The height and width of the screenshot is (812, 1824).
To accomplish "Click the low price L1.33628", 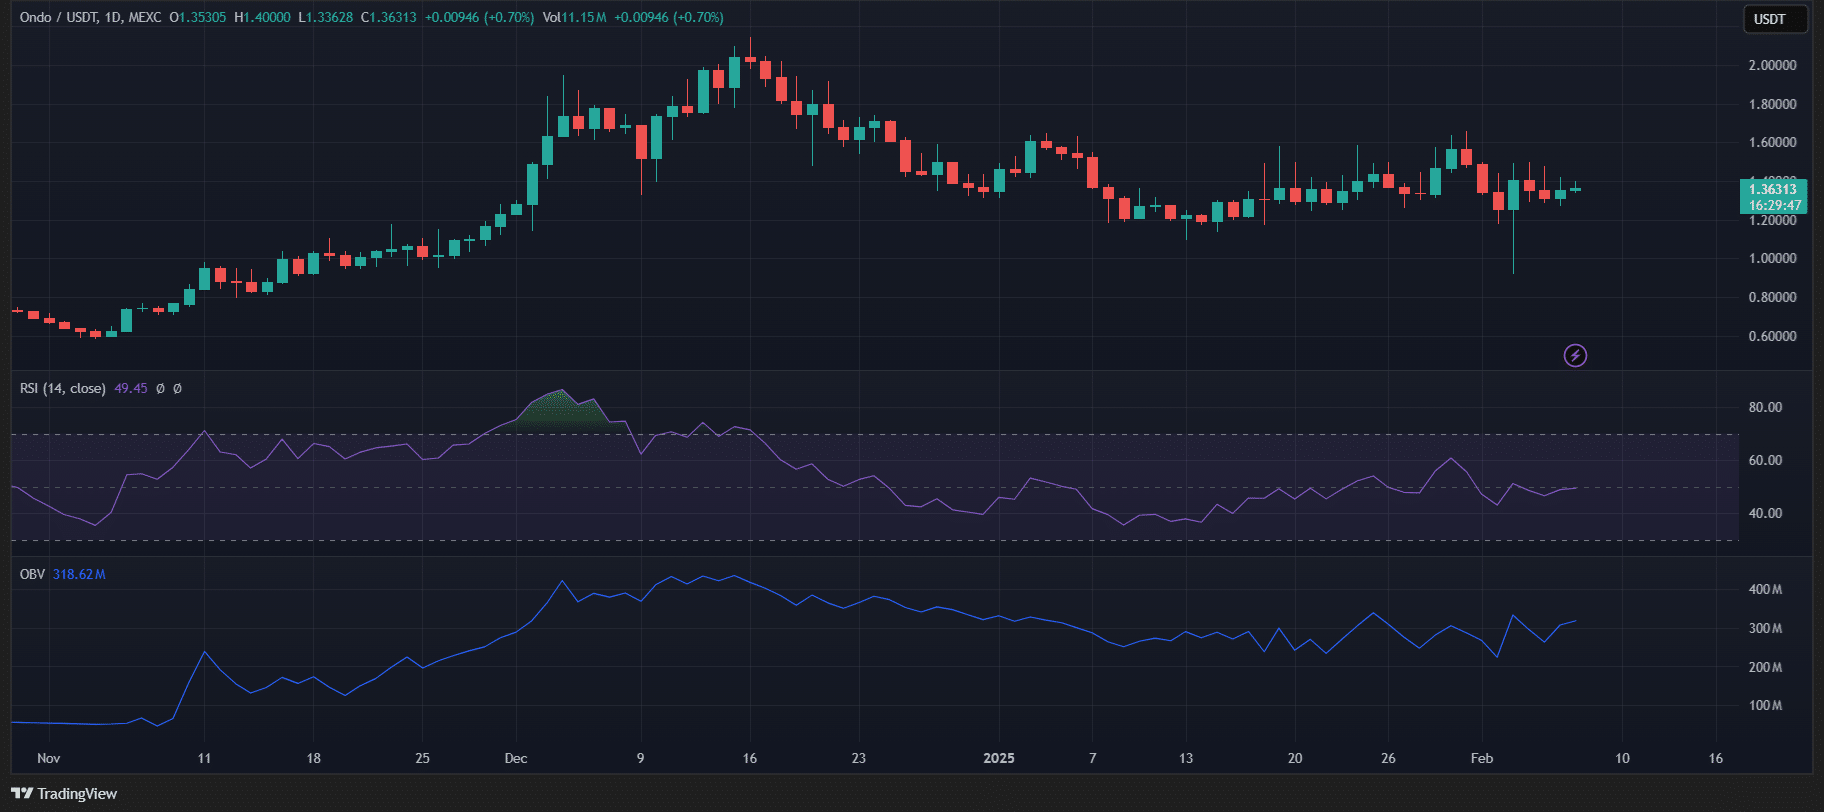I will tap(325, 18).
